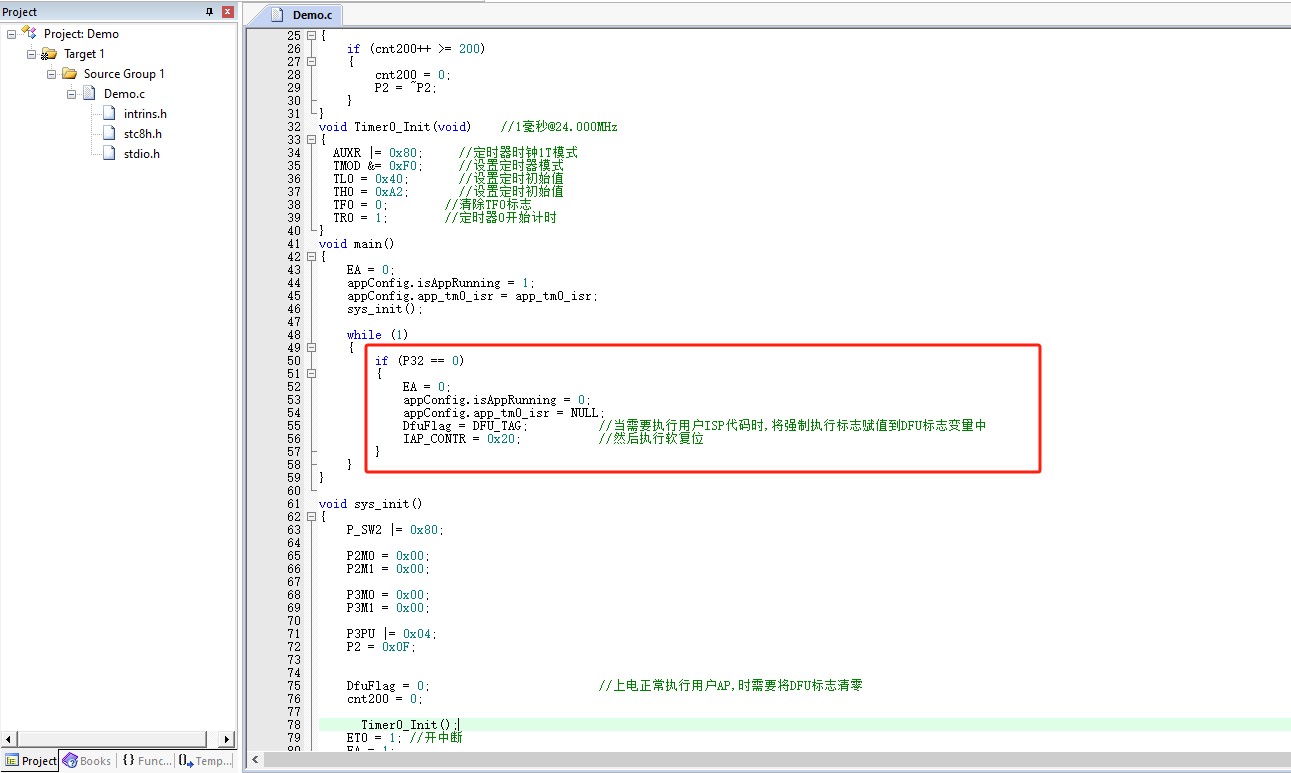
Task: Click Project panel scrollbar right arrow
Action: click(226, 740)
